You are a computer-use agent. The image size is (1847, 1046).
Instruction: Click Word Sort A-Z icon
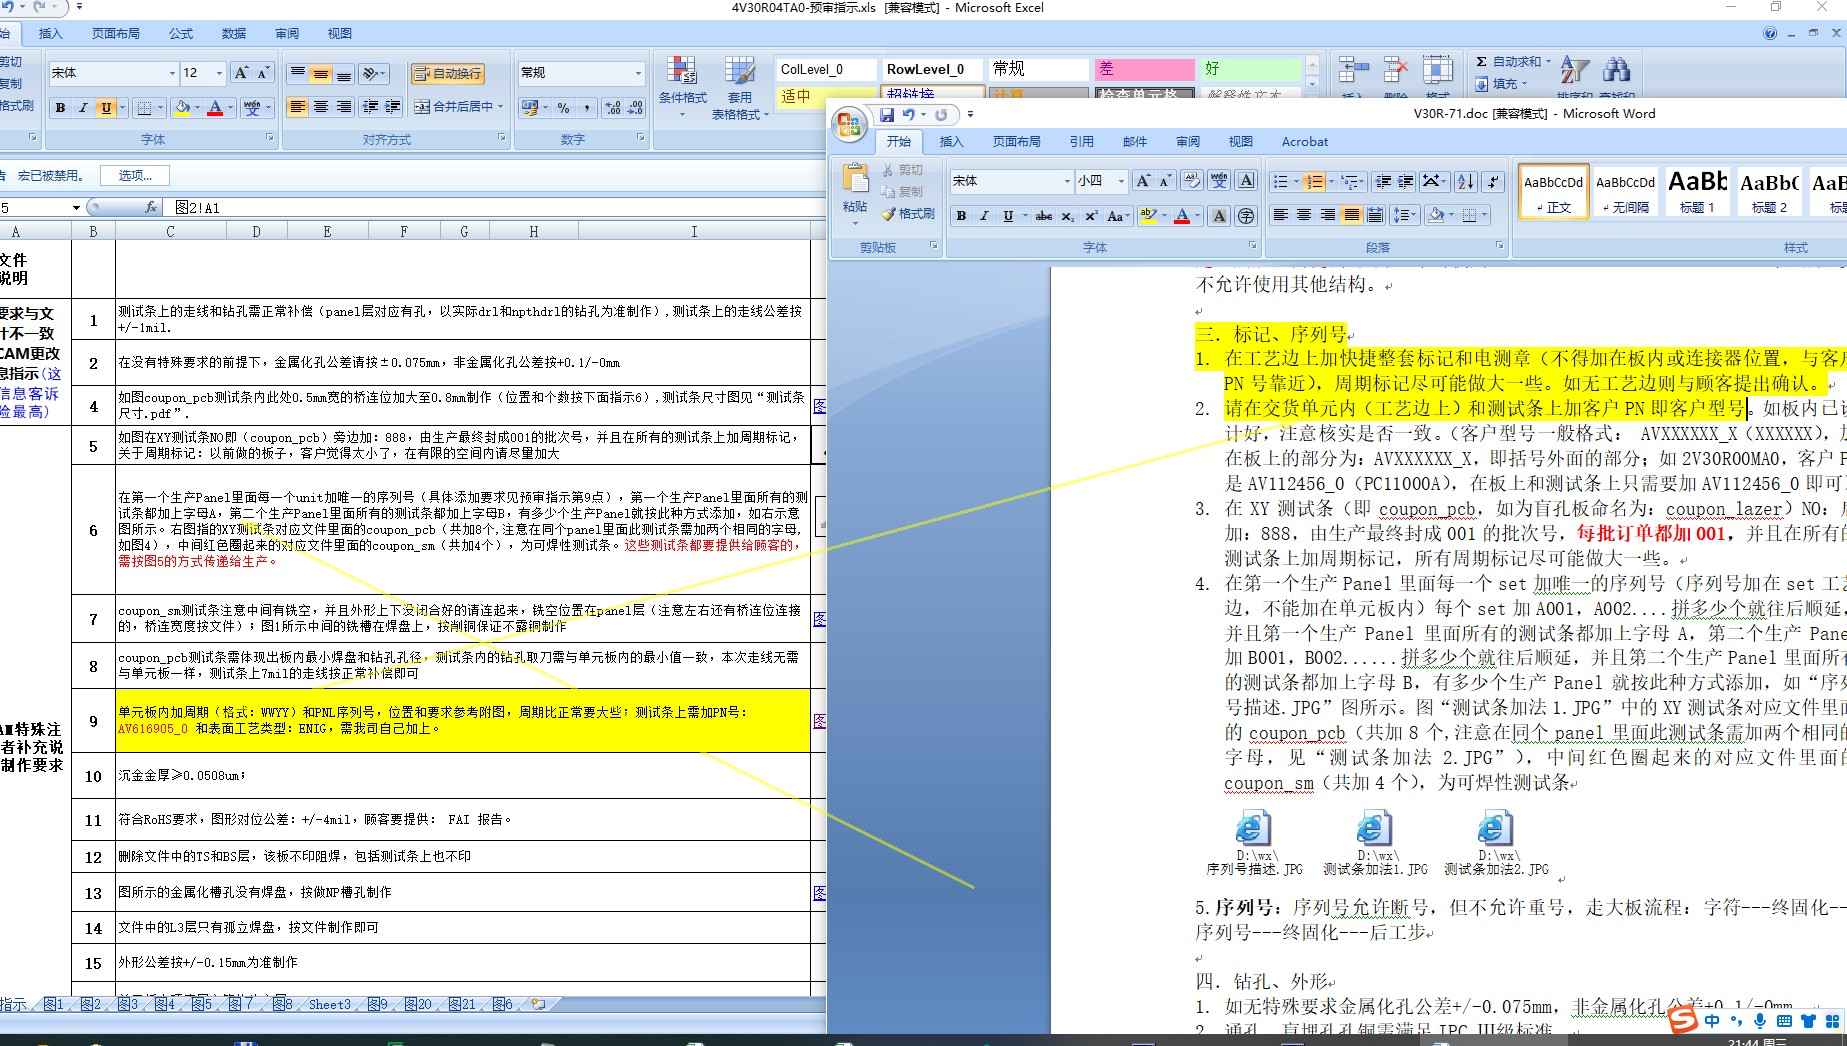point(1466,182)
